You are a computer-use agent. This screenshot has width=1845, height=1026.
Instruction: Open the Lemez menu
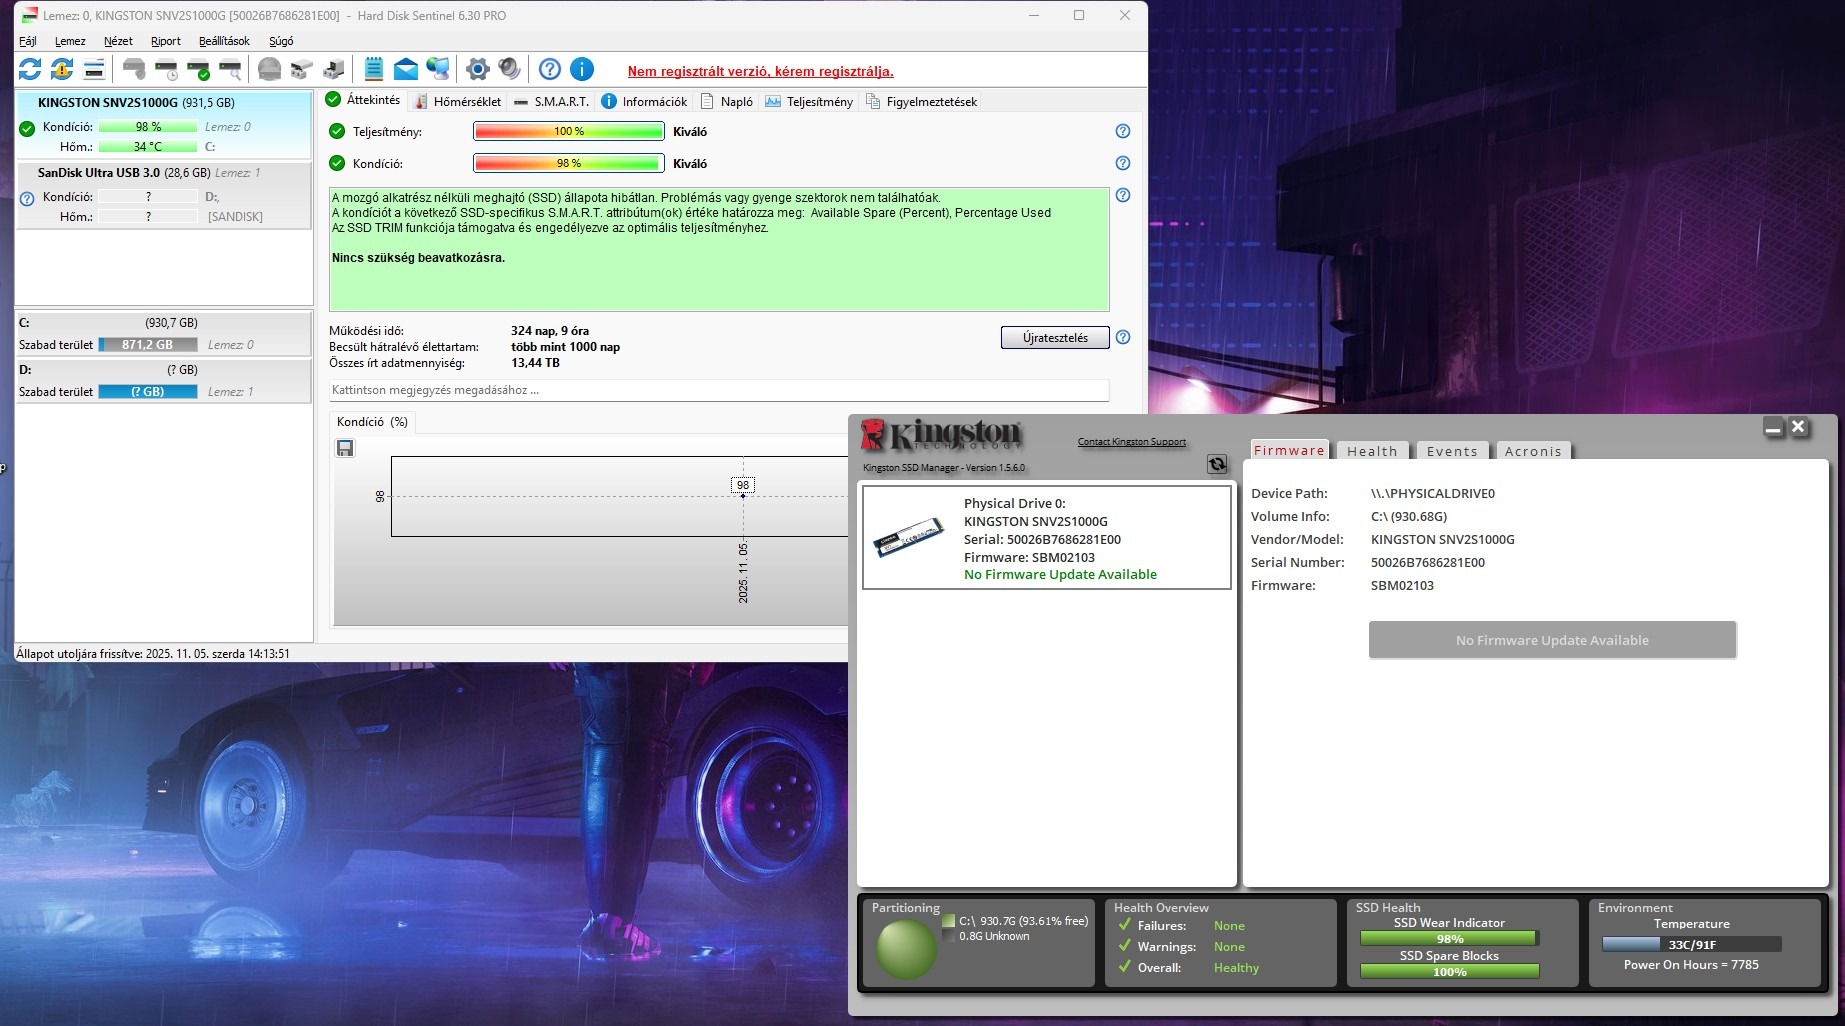[x=70, y=41]
